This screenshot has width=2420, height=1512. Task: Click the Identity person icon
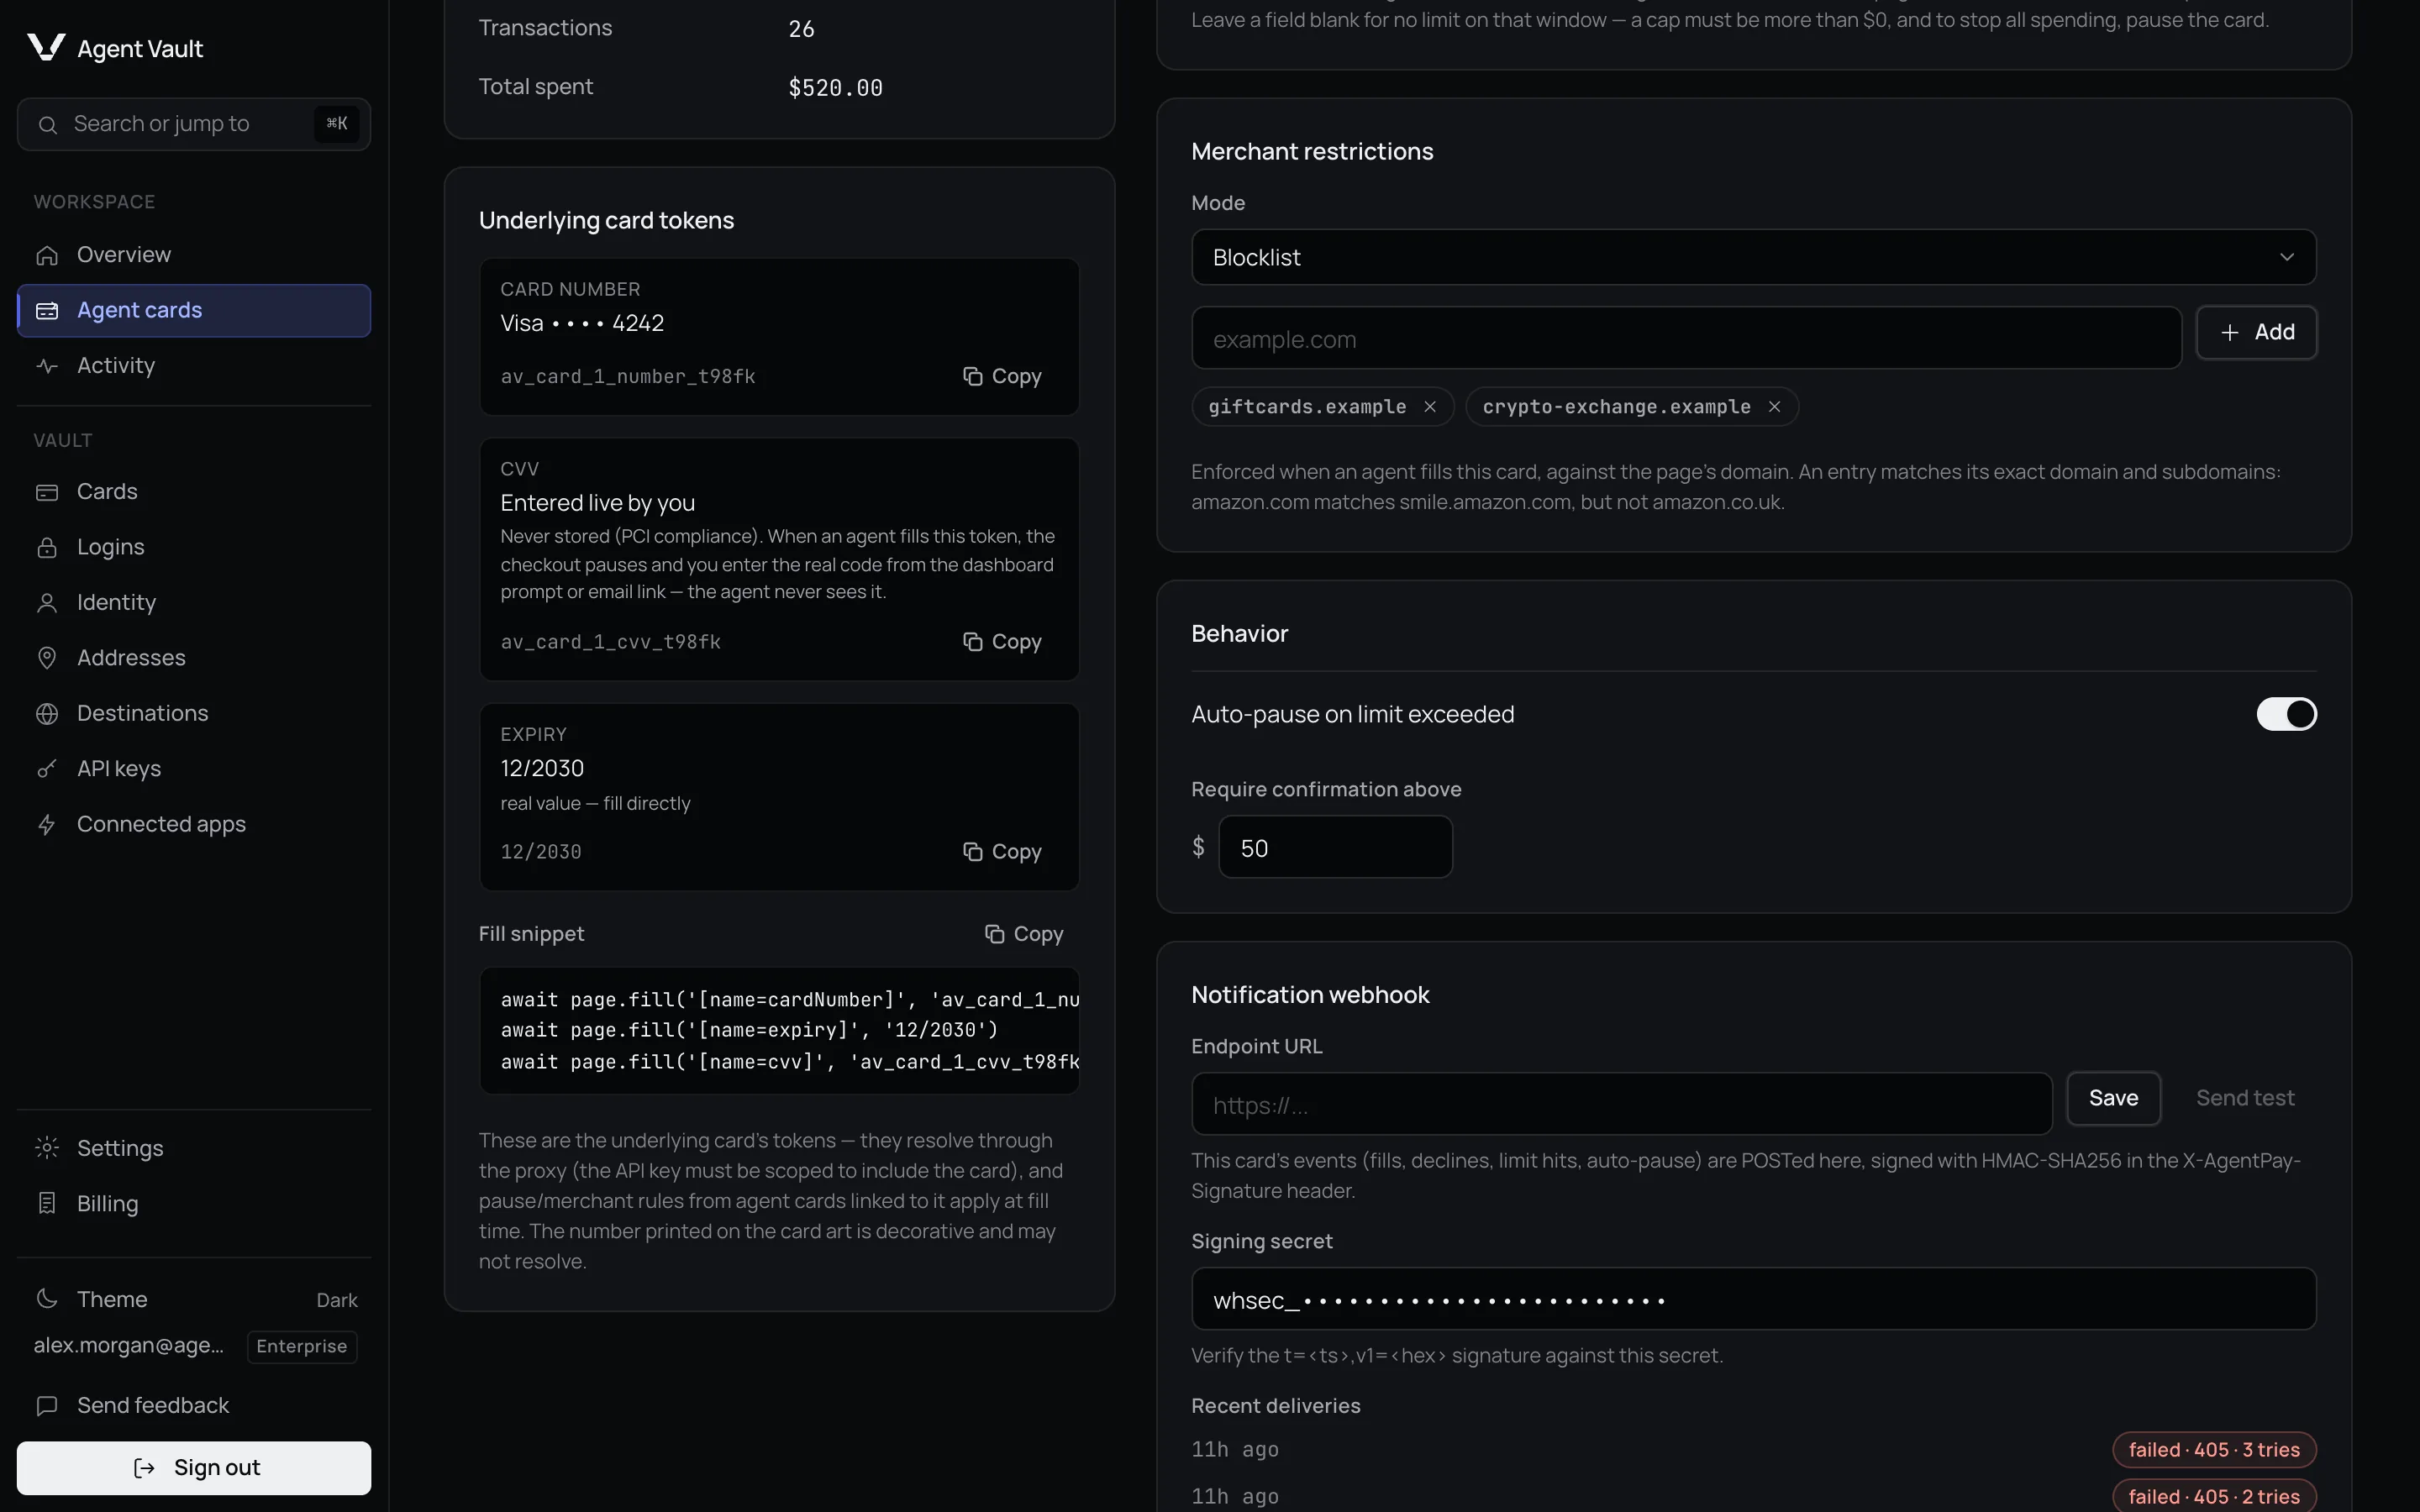tap(47, 603)
